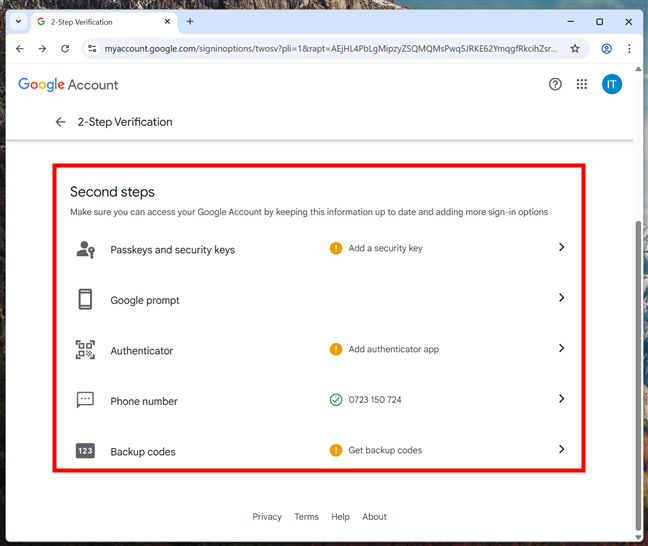Open the Phone number option
648x546 pixels.
(x=319, y=400)
